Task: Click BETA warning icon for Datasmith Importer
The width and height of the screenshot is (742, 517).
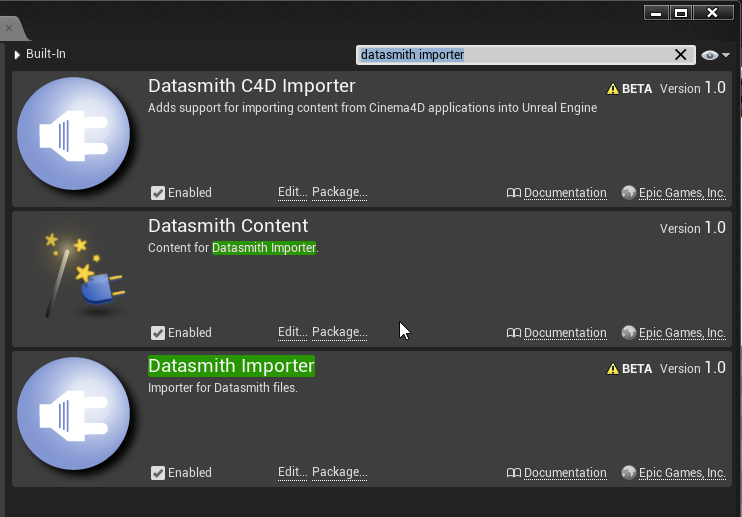Action: coord(613,369)
